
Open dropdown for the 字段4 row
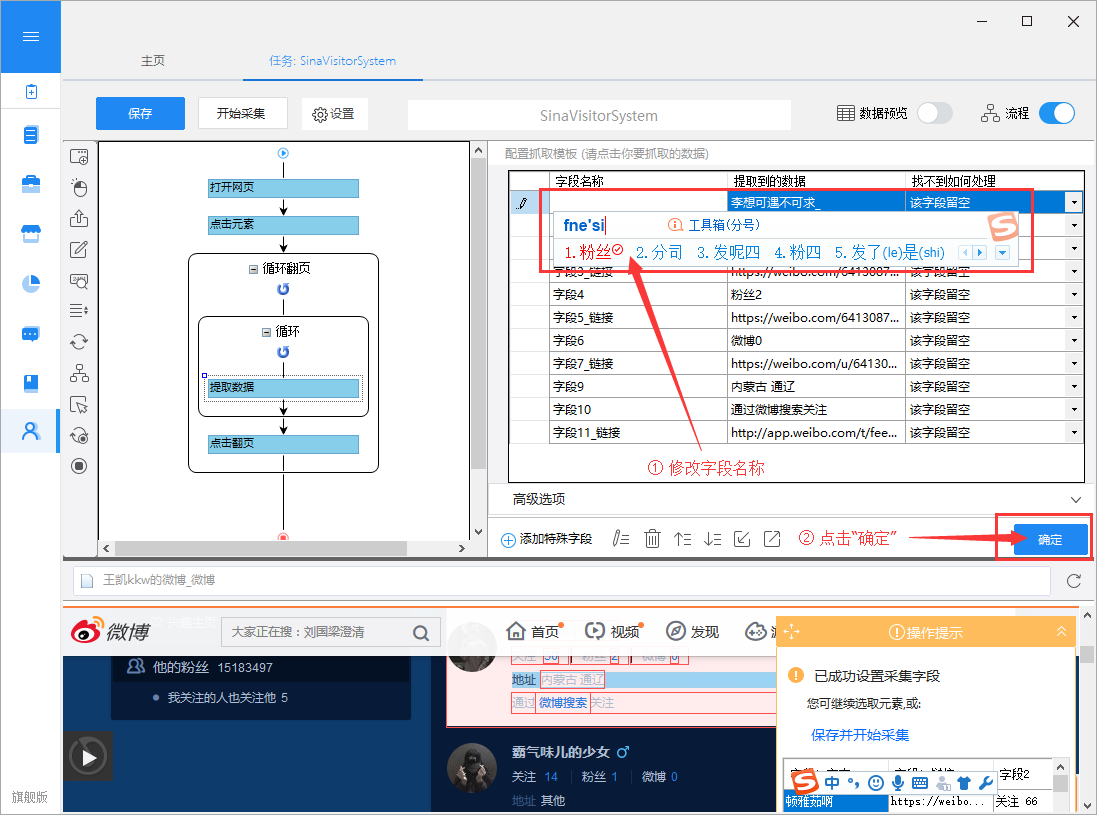coord(1075,295)
